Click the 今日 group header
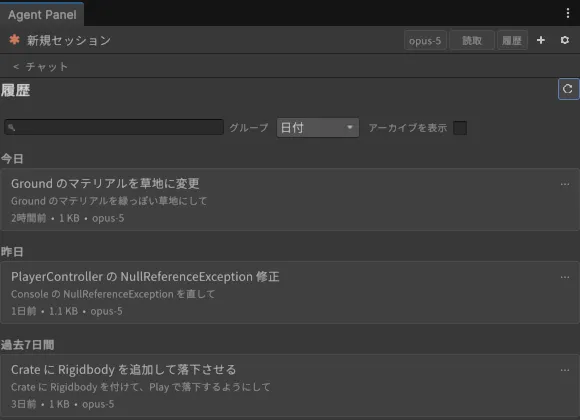580x420 pixels. (12, 159)
